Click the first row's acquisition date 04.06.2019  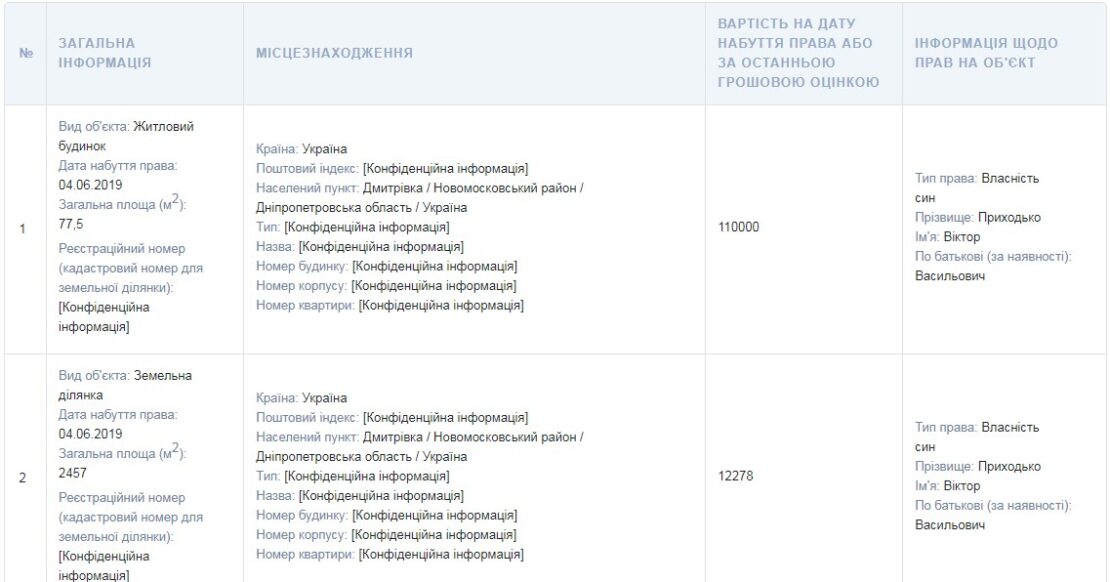coord(90,185)
